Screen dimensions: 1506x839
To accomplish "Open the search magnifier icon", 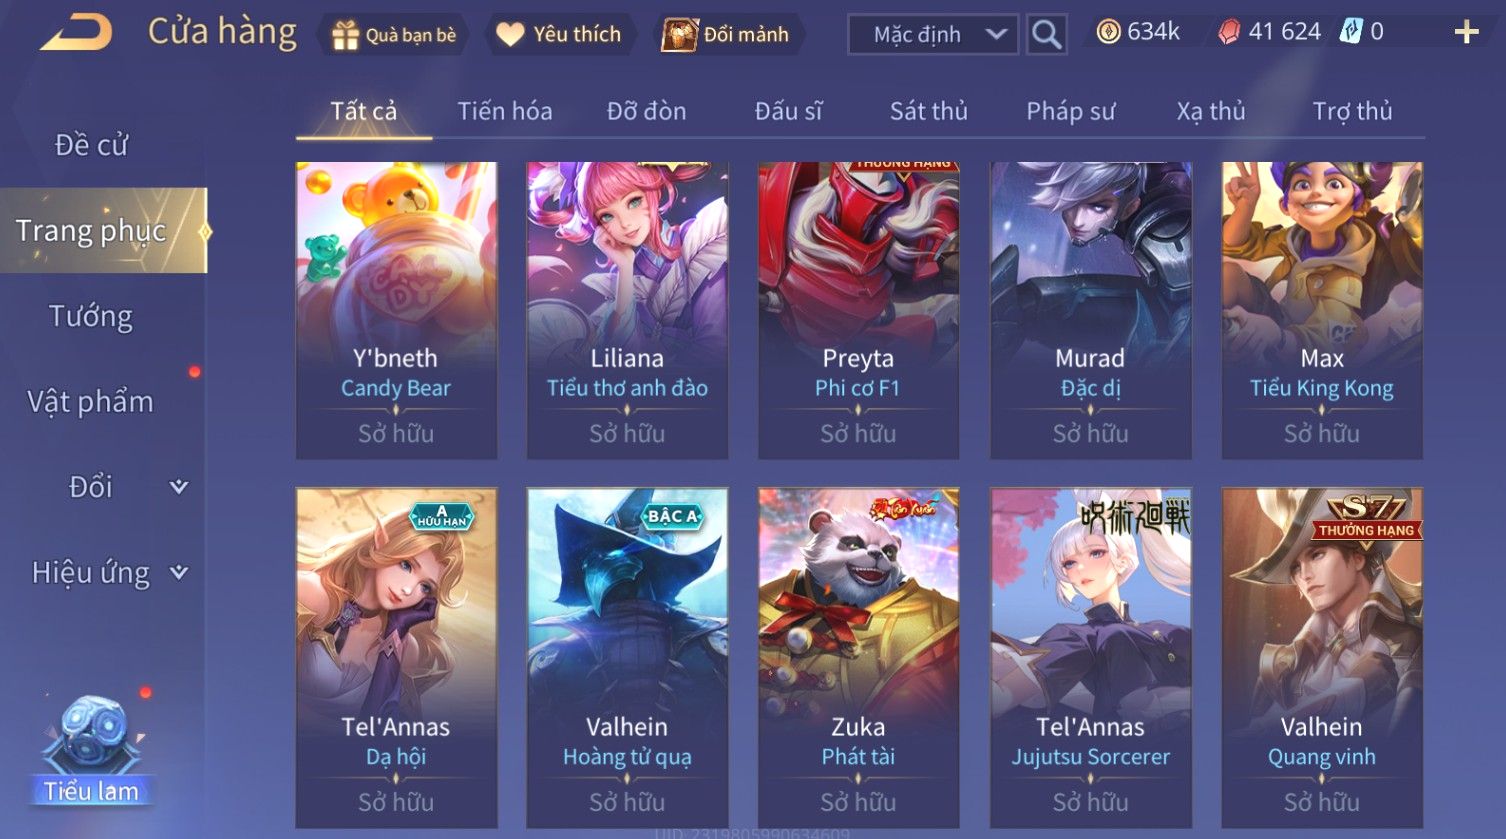I will click(1046, 34).
